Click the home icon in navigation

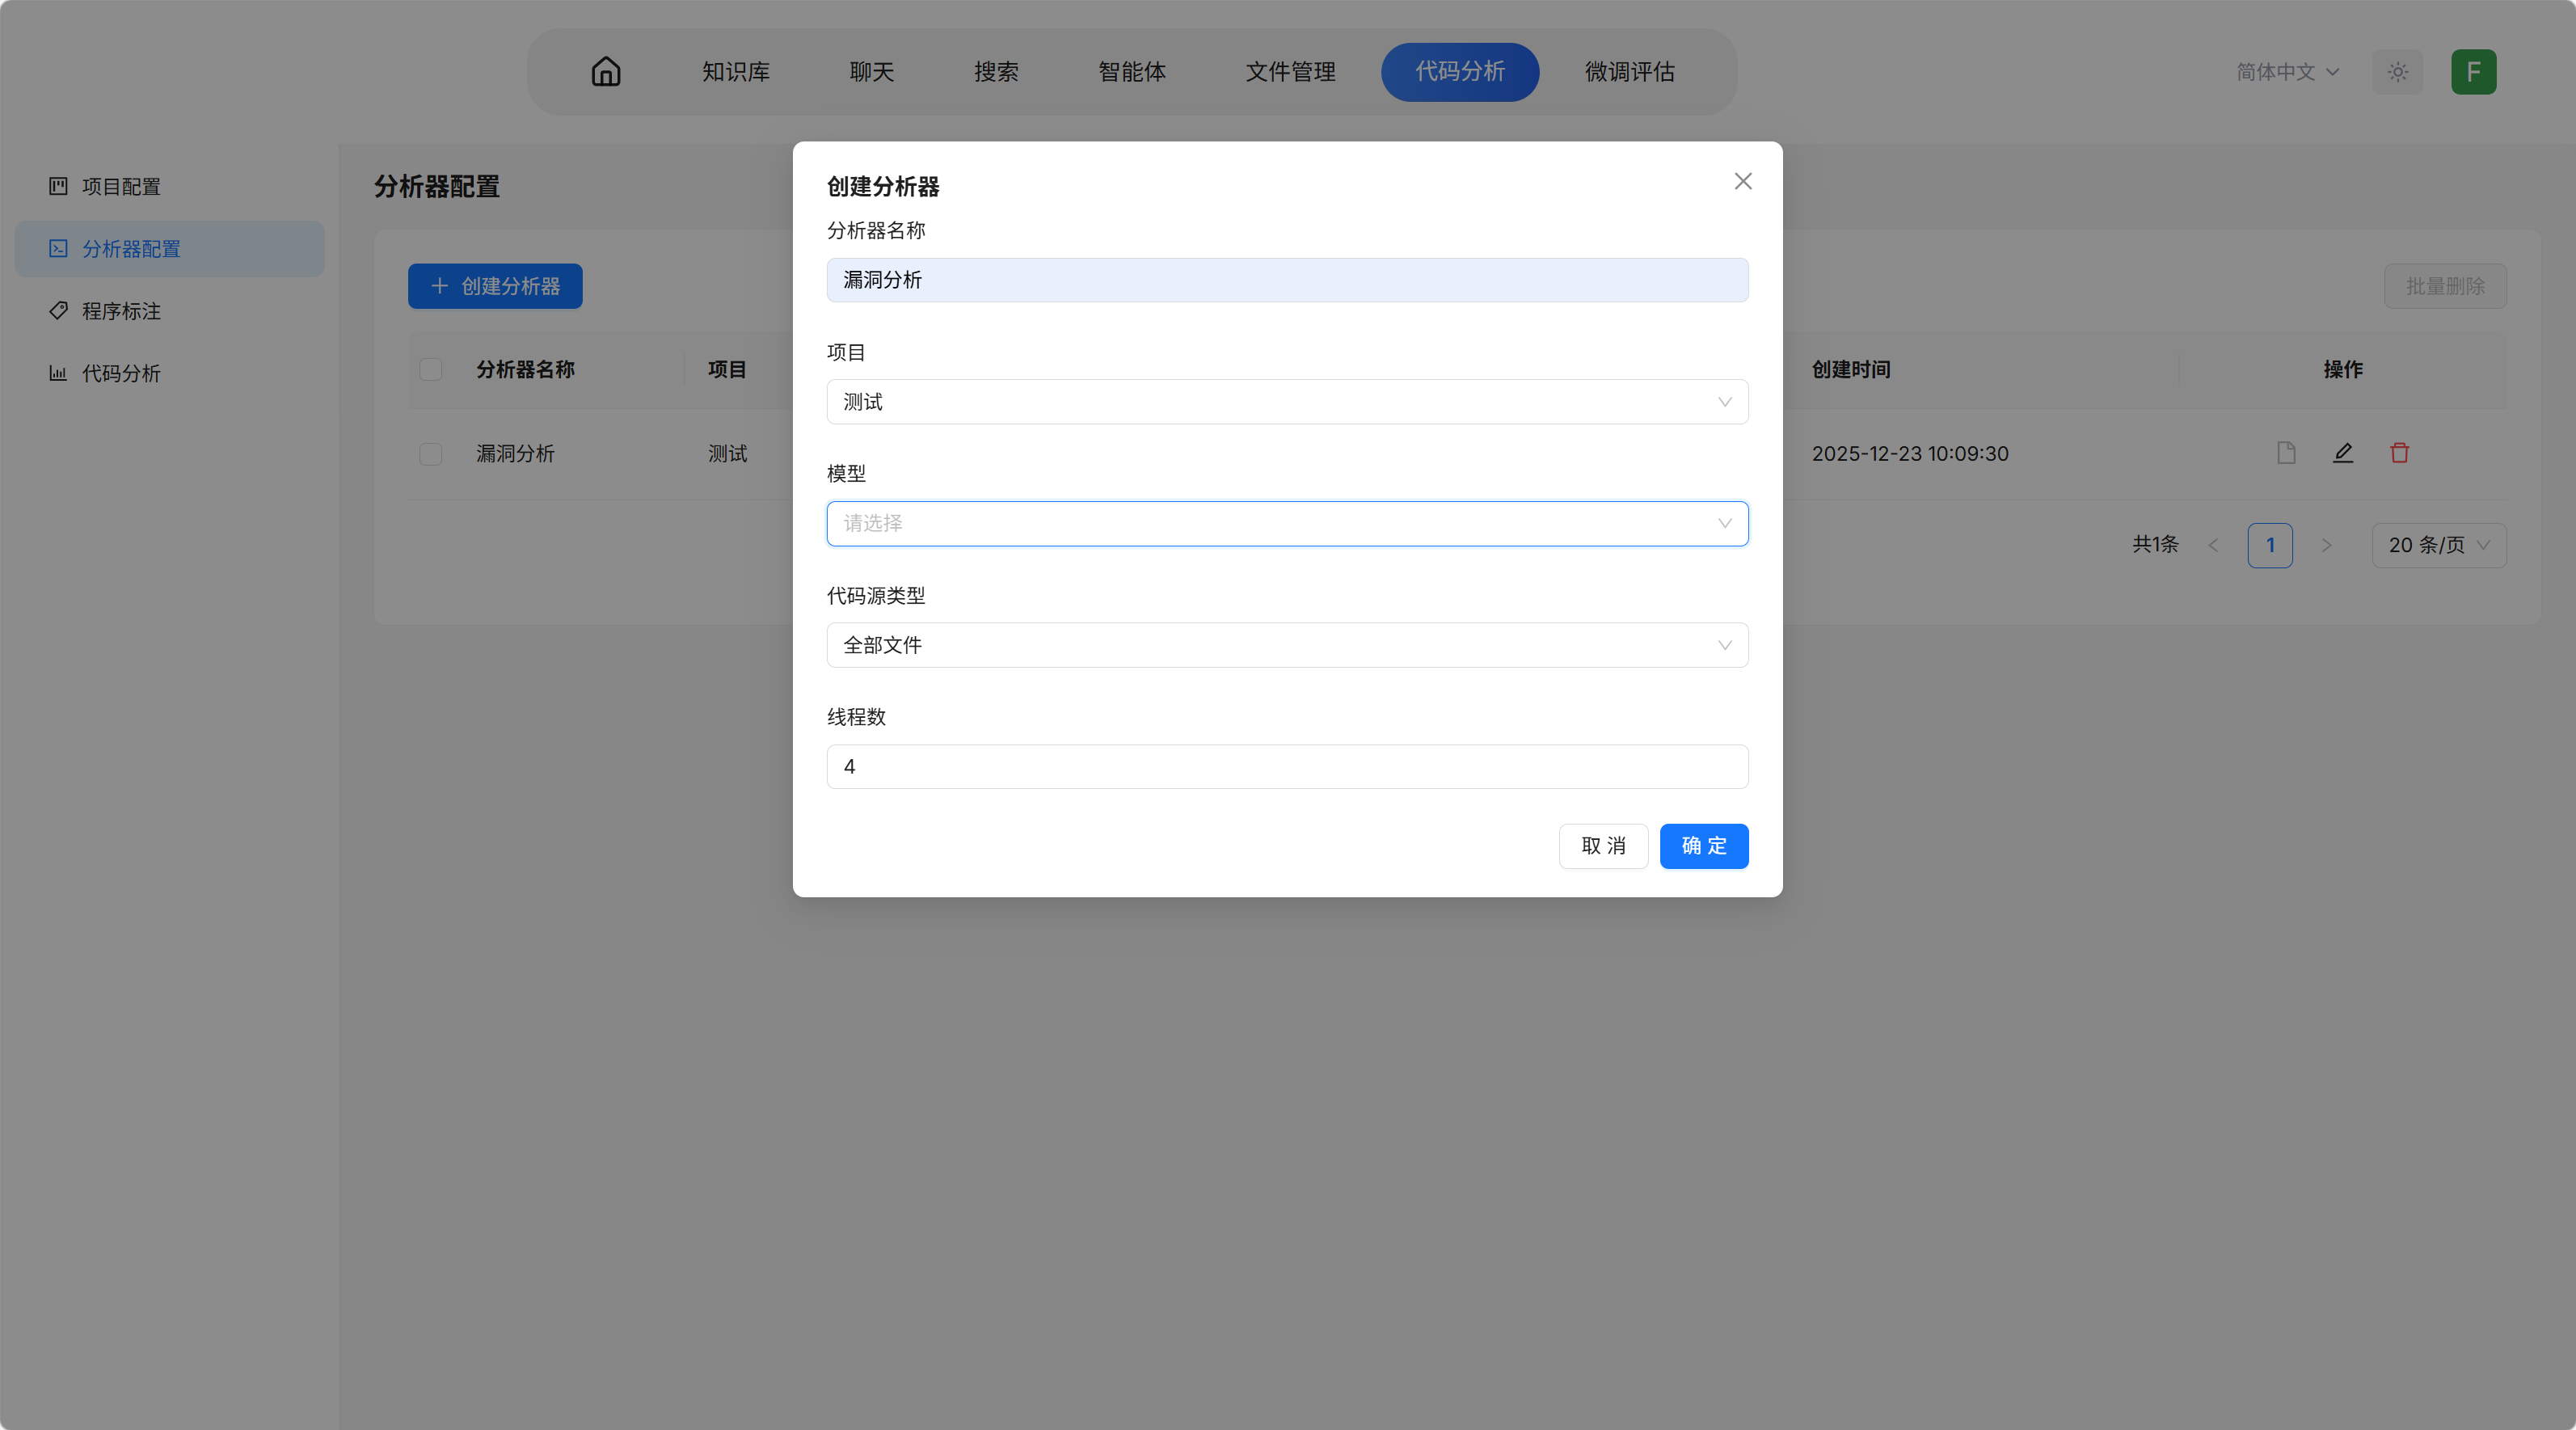coord(606,72)
